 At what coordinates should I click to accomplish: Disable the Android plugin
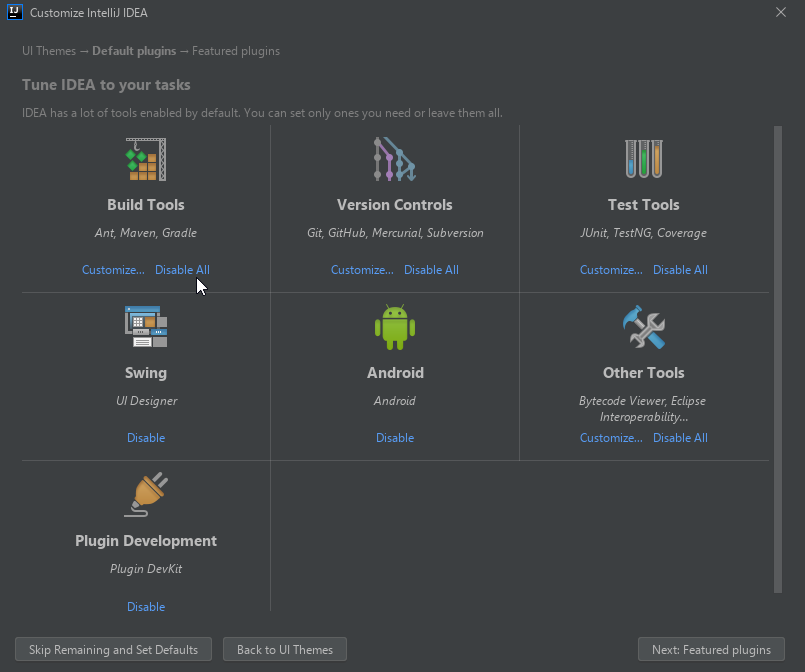pos(394,438)
